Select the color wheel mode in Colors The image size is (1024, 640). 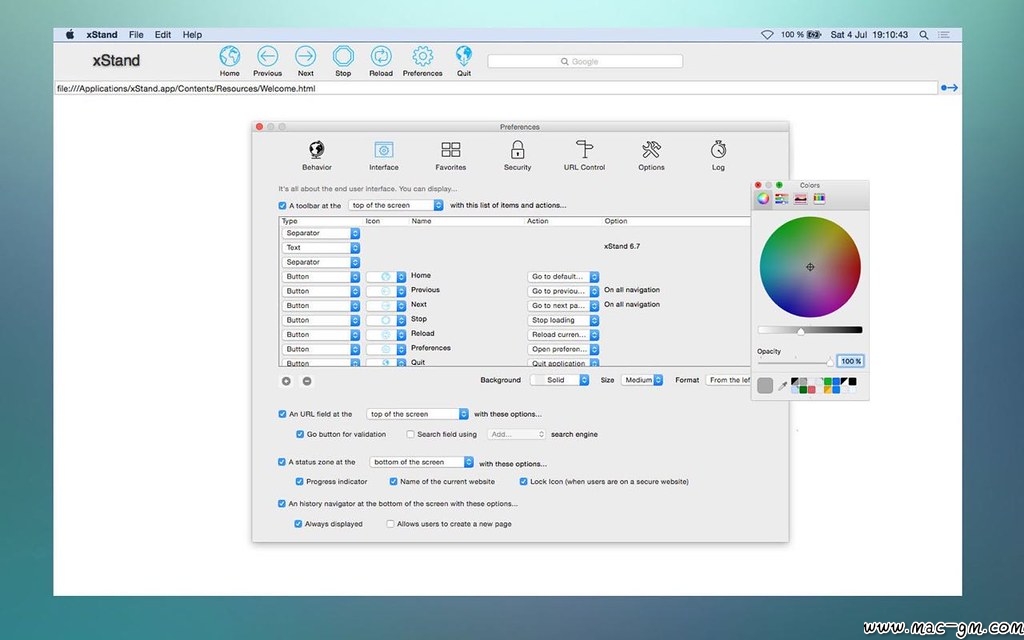click(x=763, y=199)
